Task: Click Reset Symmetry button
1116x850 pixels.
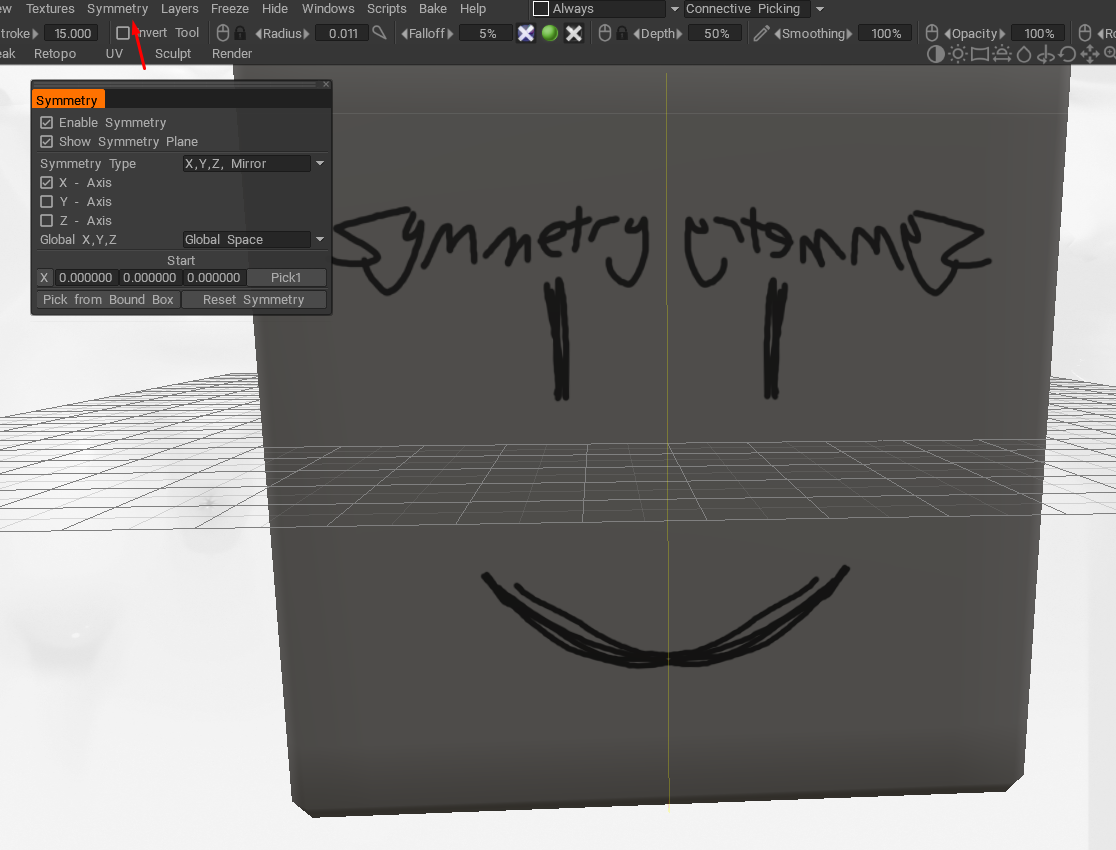Action: coord(253,300)
